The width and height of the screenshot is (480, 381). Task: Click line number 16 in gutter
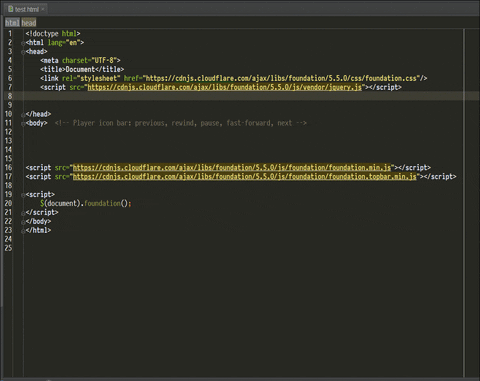click(8, 167)
